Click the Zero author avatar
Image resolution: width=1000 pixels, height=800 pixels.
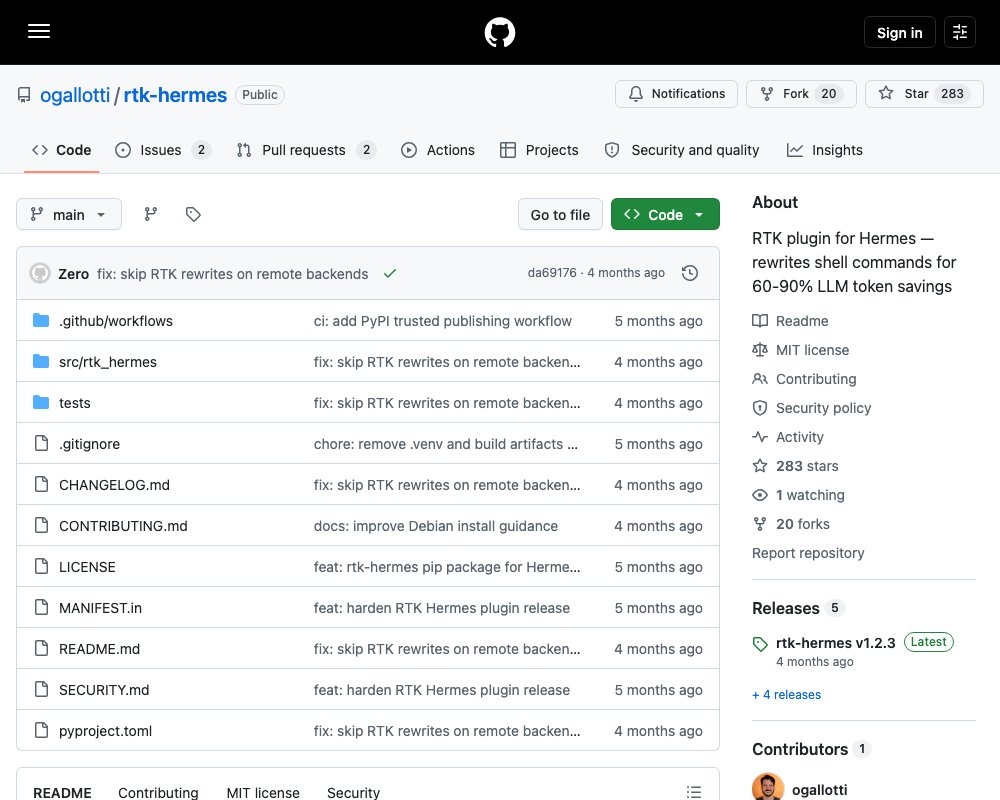click(x=40, y=274)
